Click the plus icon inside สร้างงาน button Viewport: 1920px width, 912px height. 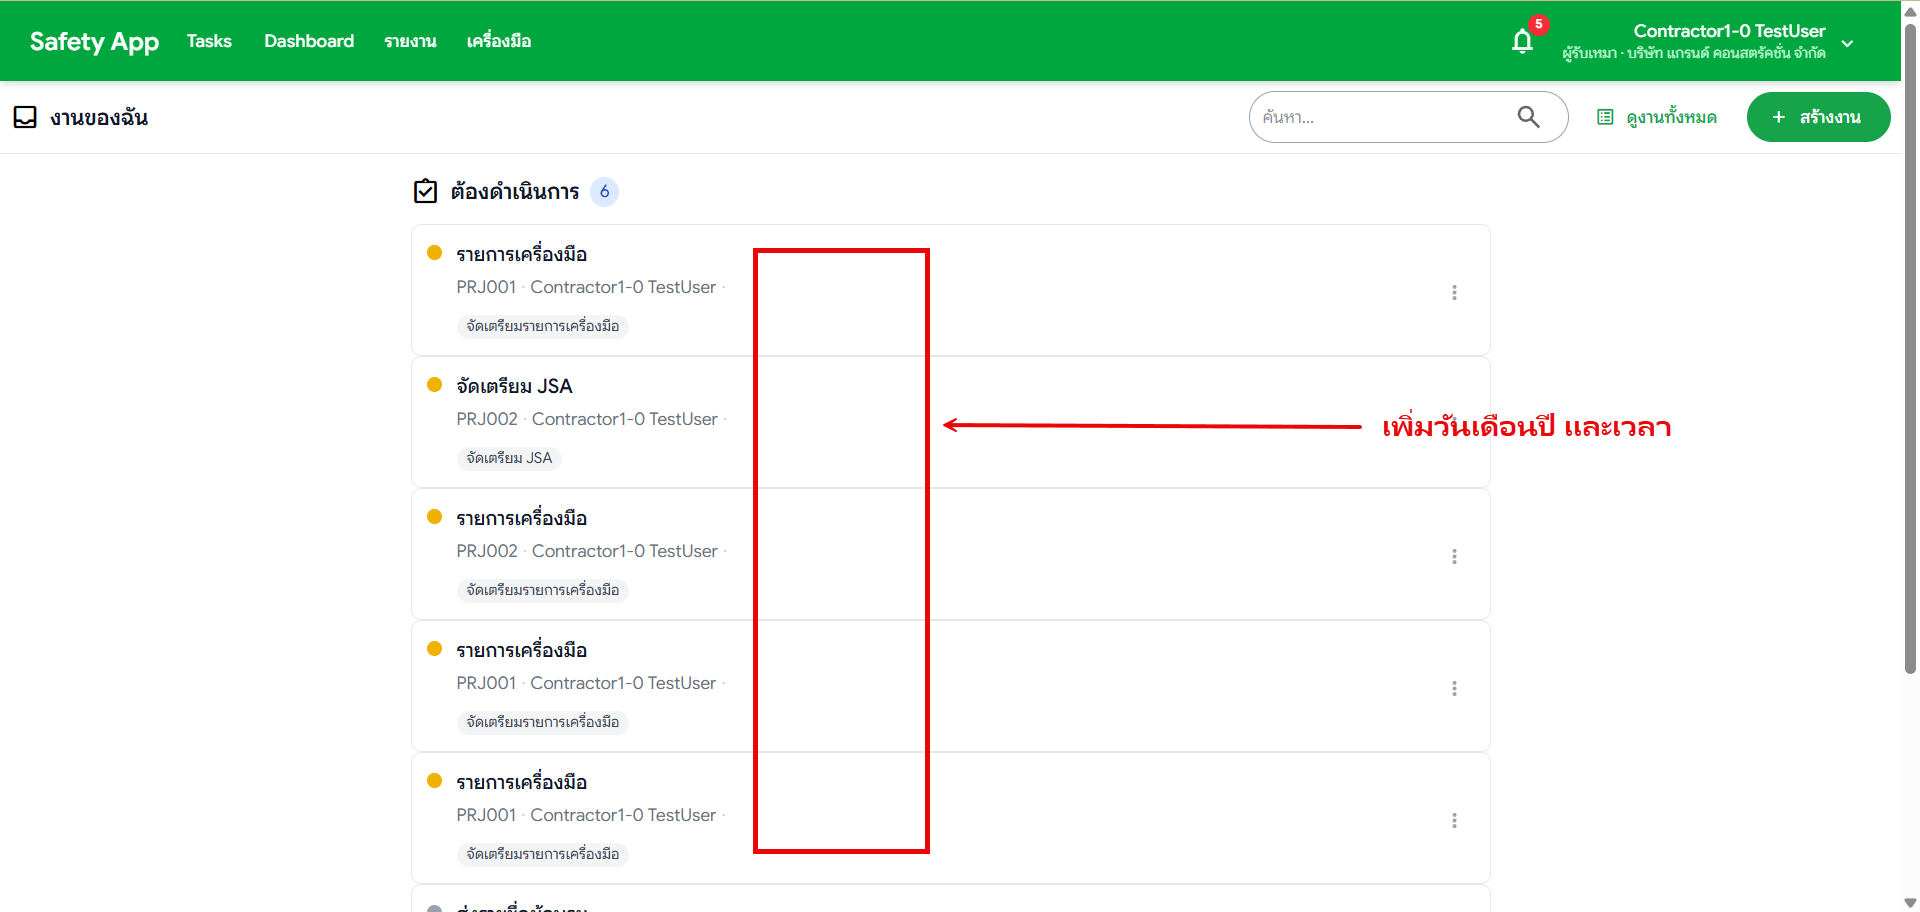(1779, 117)
